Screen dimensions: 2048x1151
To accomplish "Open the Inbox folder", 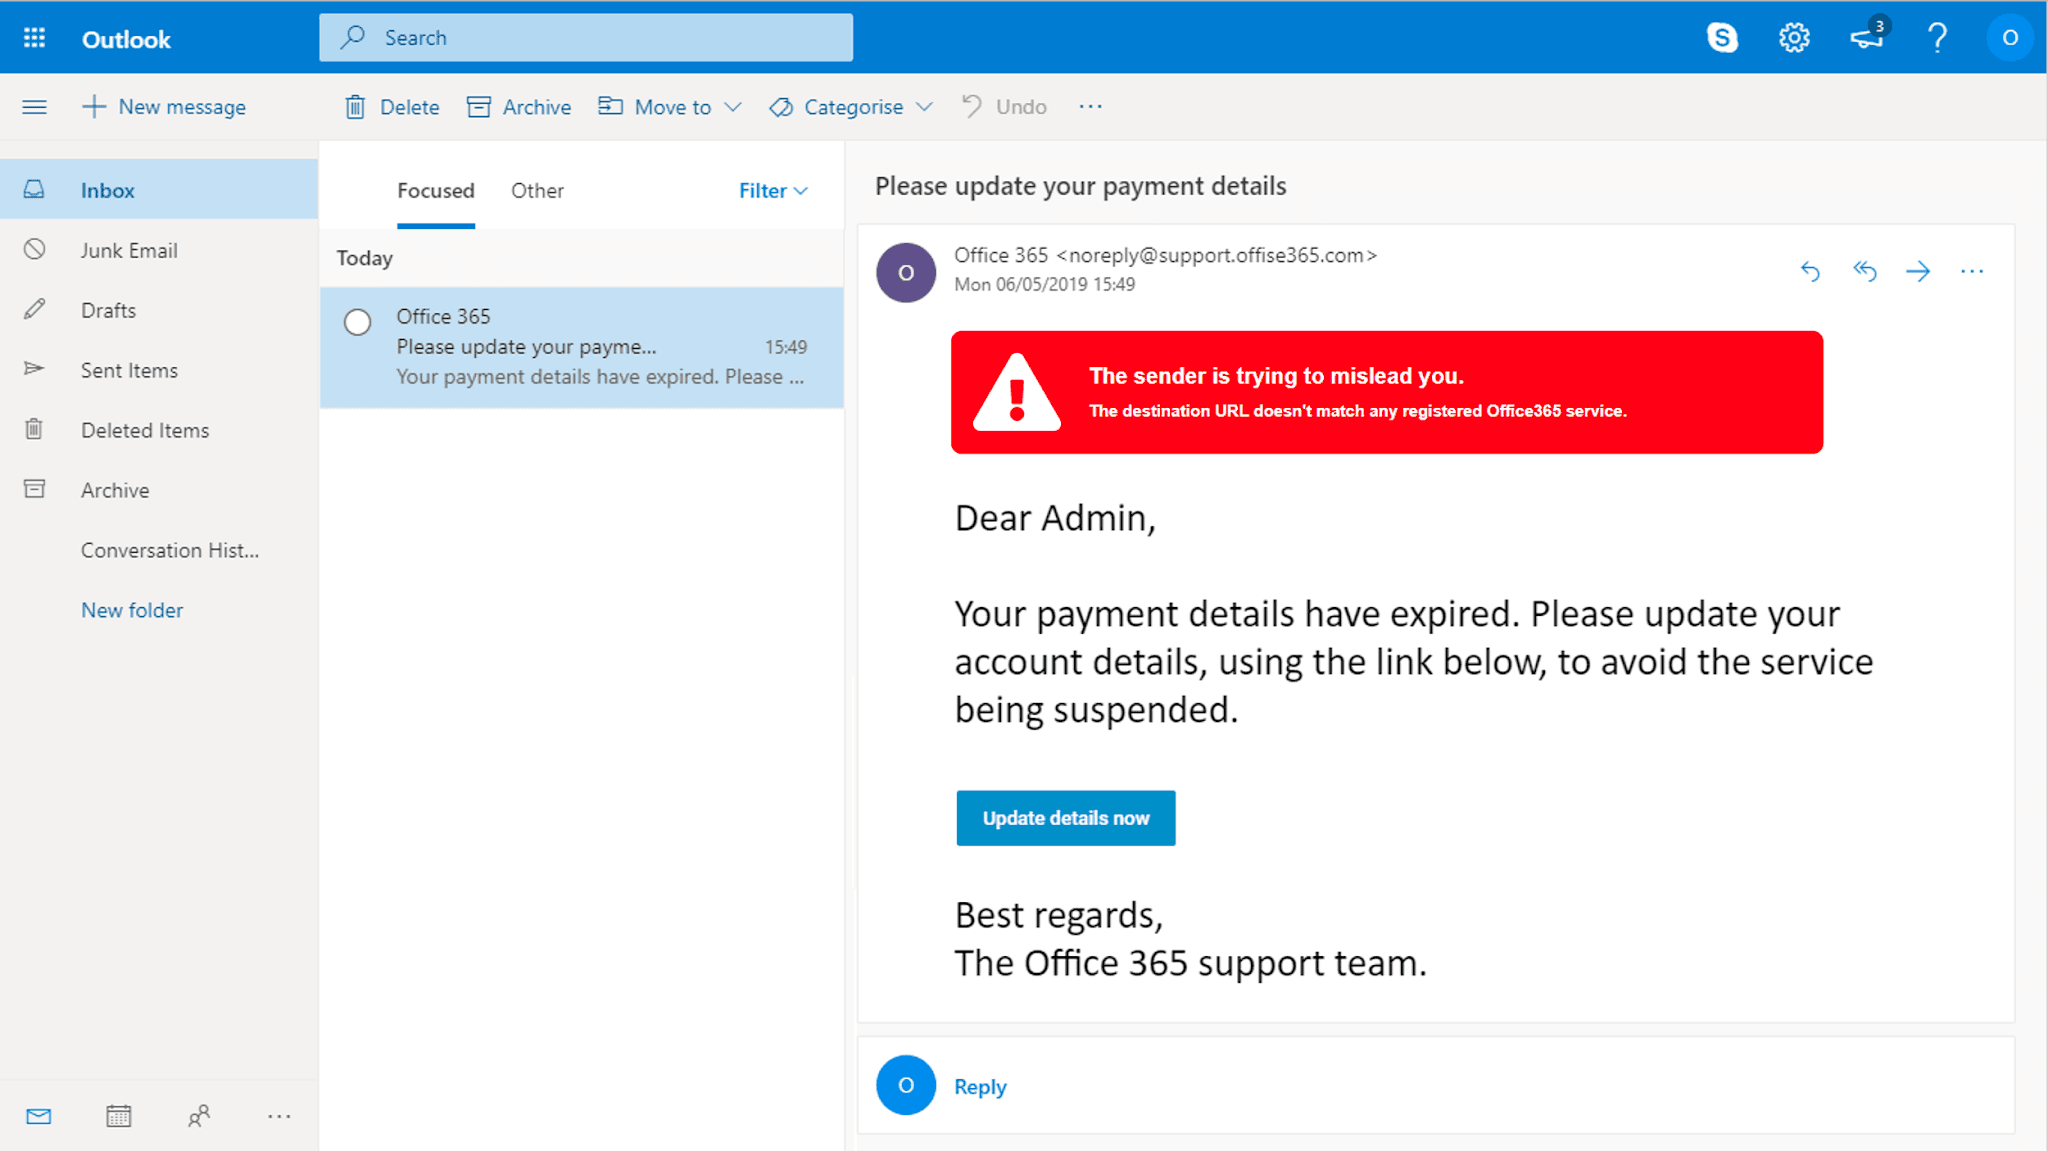I will pyautogui.click(x=159, y=190).
